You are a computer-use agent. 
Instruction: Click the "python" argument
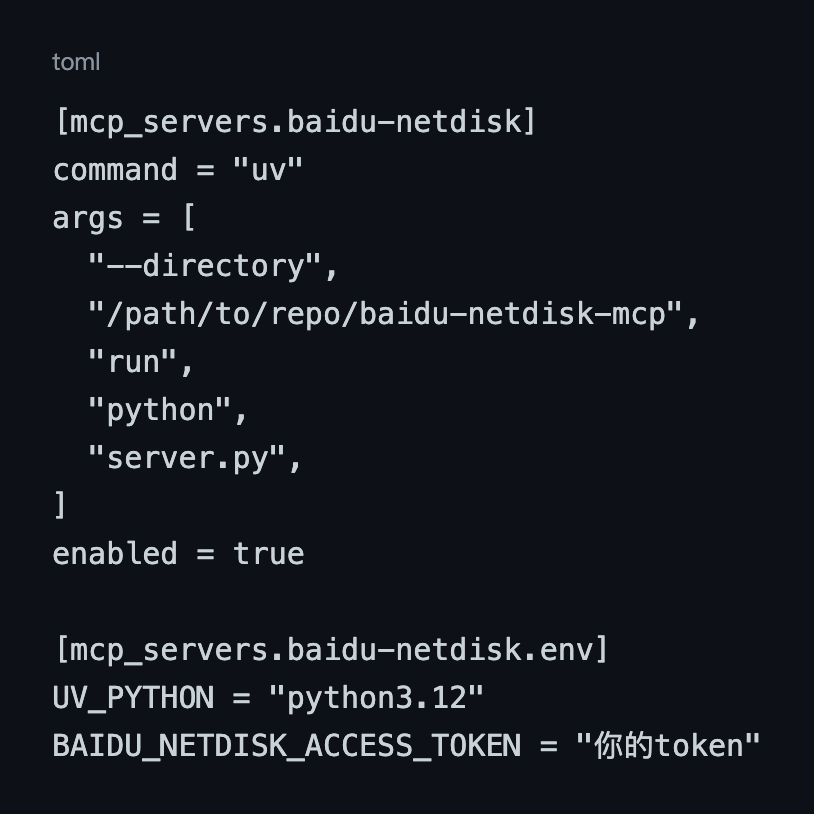(x=160, y=410)
